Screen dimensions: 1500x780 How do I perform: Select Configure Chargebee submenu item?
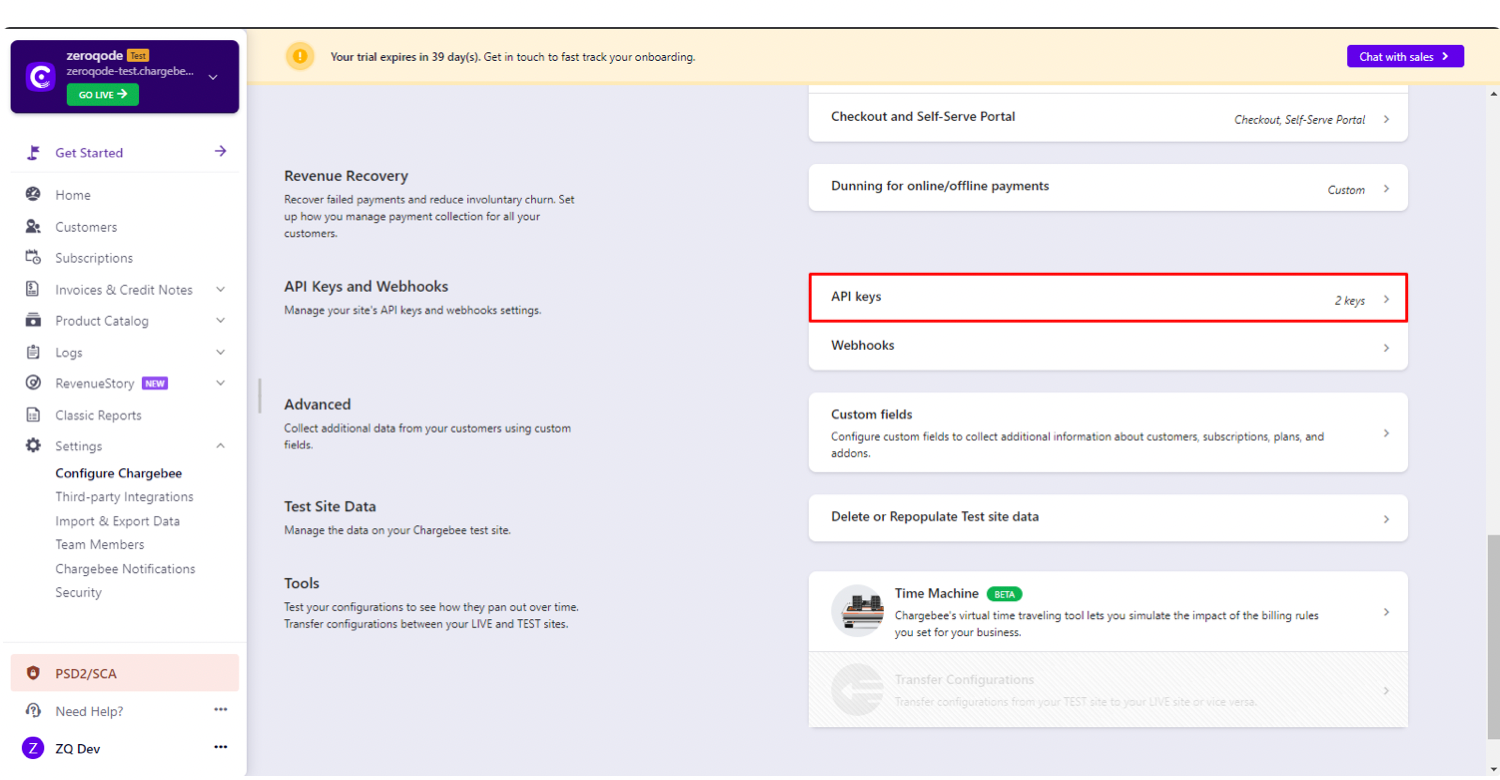tap(119, 474)
